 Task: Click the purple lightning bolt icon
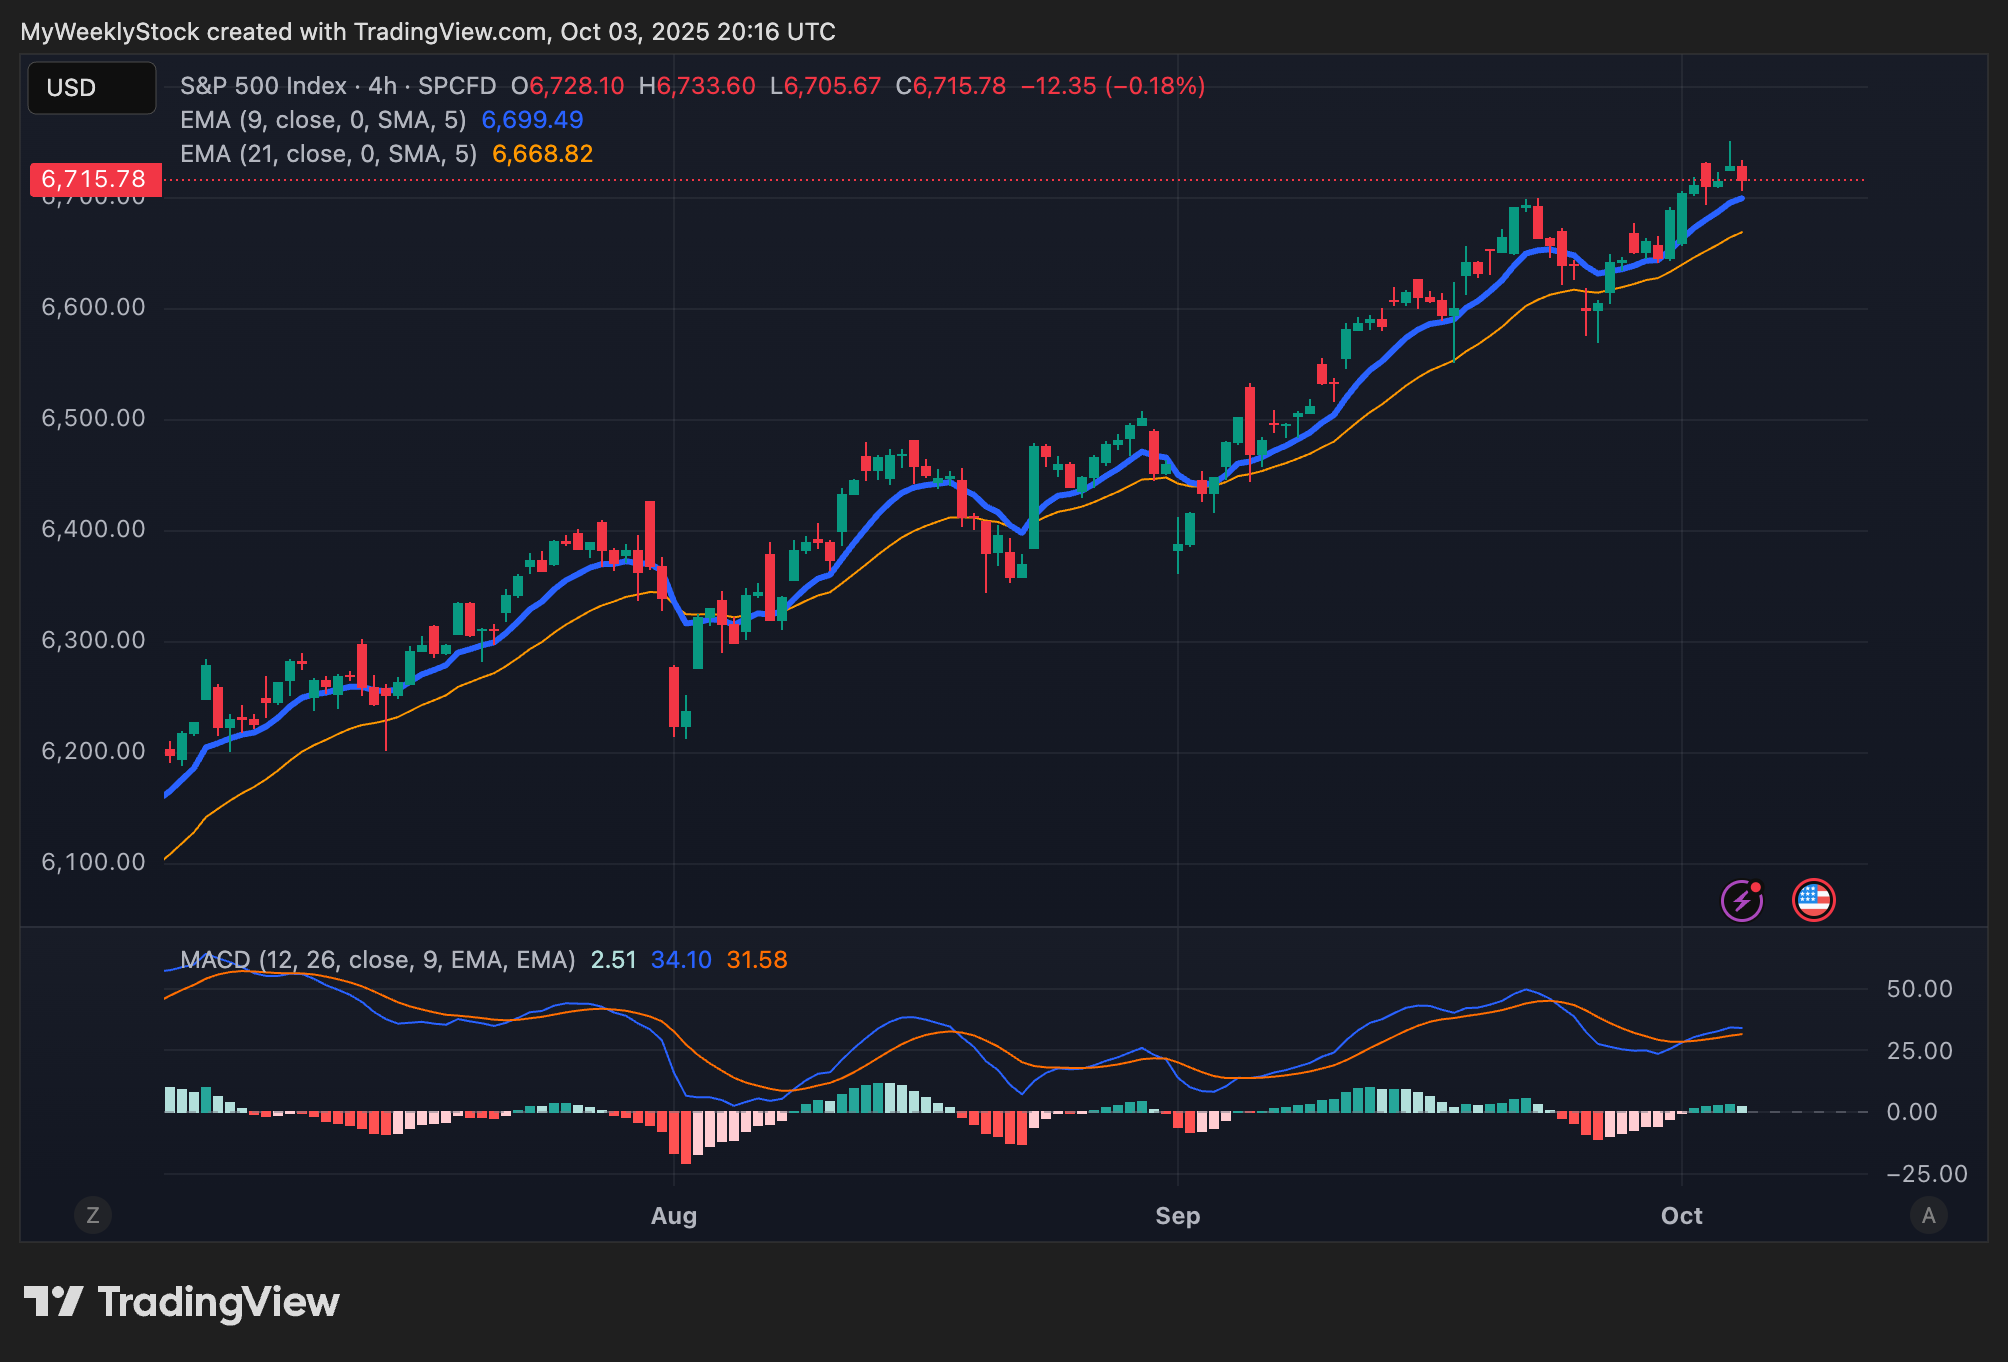tap(1741, 901)
